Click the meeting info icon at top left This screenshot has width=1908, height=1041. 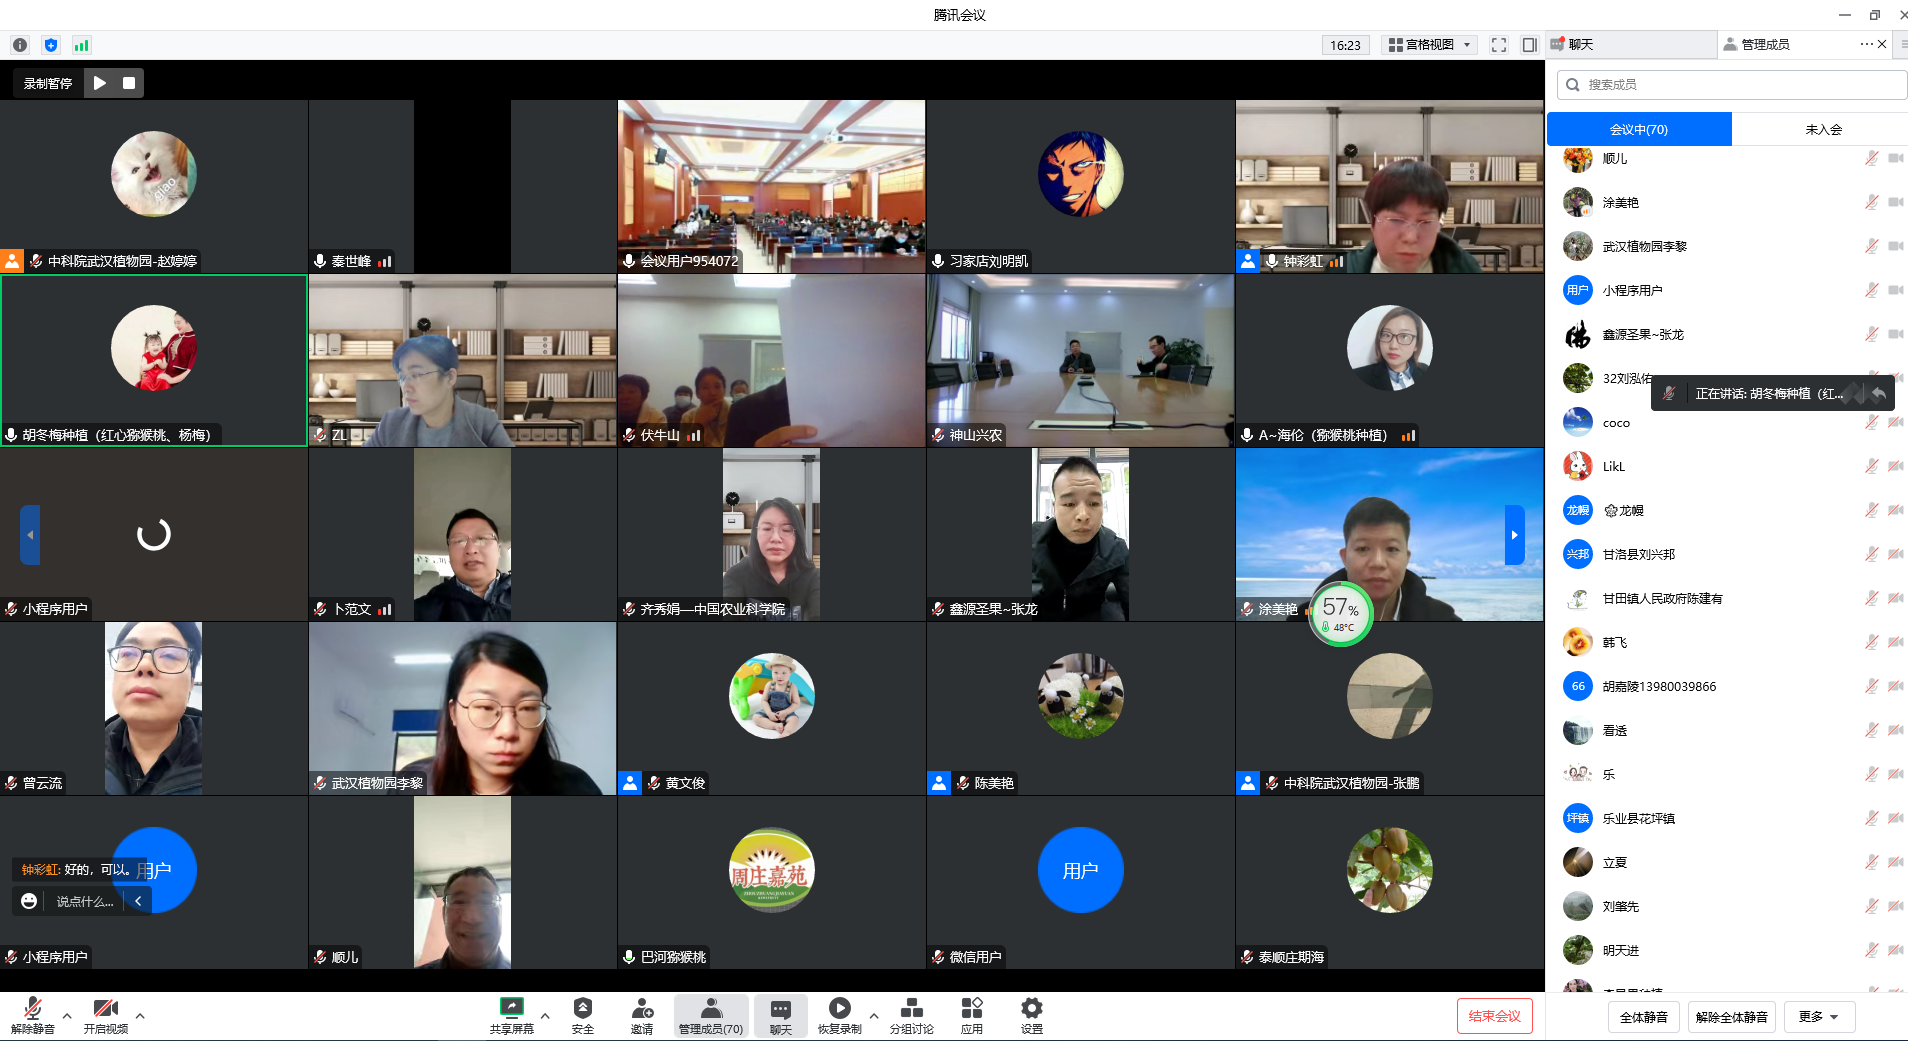[x=20, y=45]
